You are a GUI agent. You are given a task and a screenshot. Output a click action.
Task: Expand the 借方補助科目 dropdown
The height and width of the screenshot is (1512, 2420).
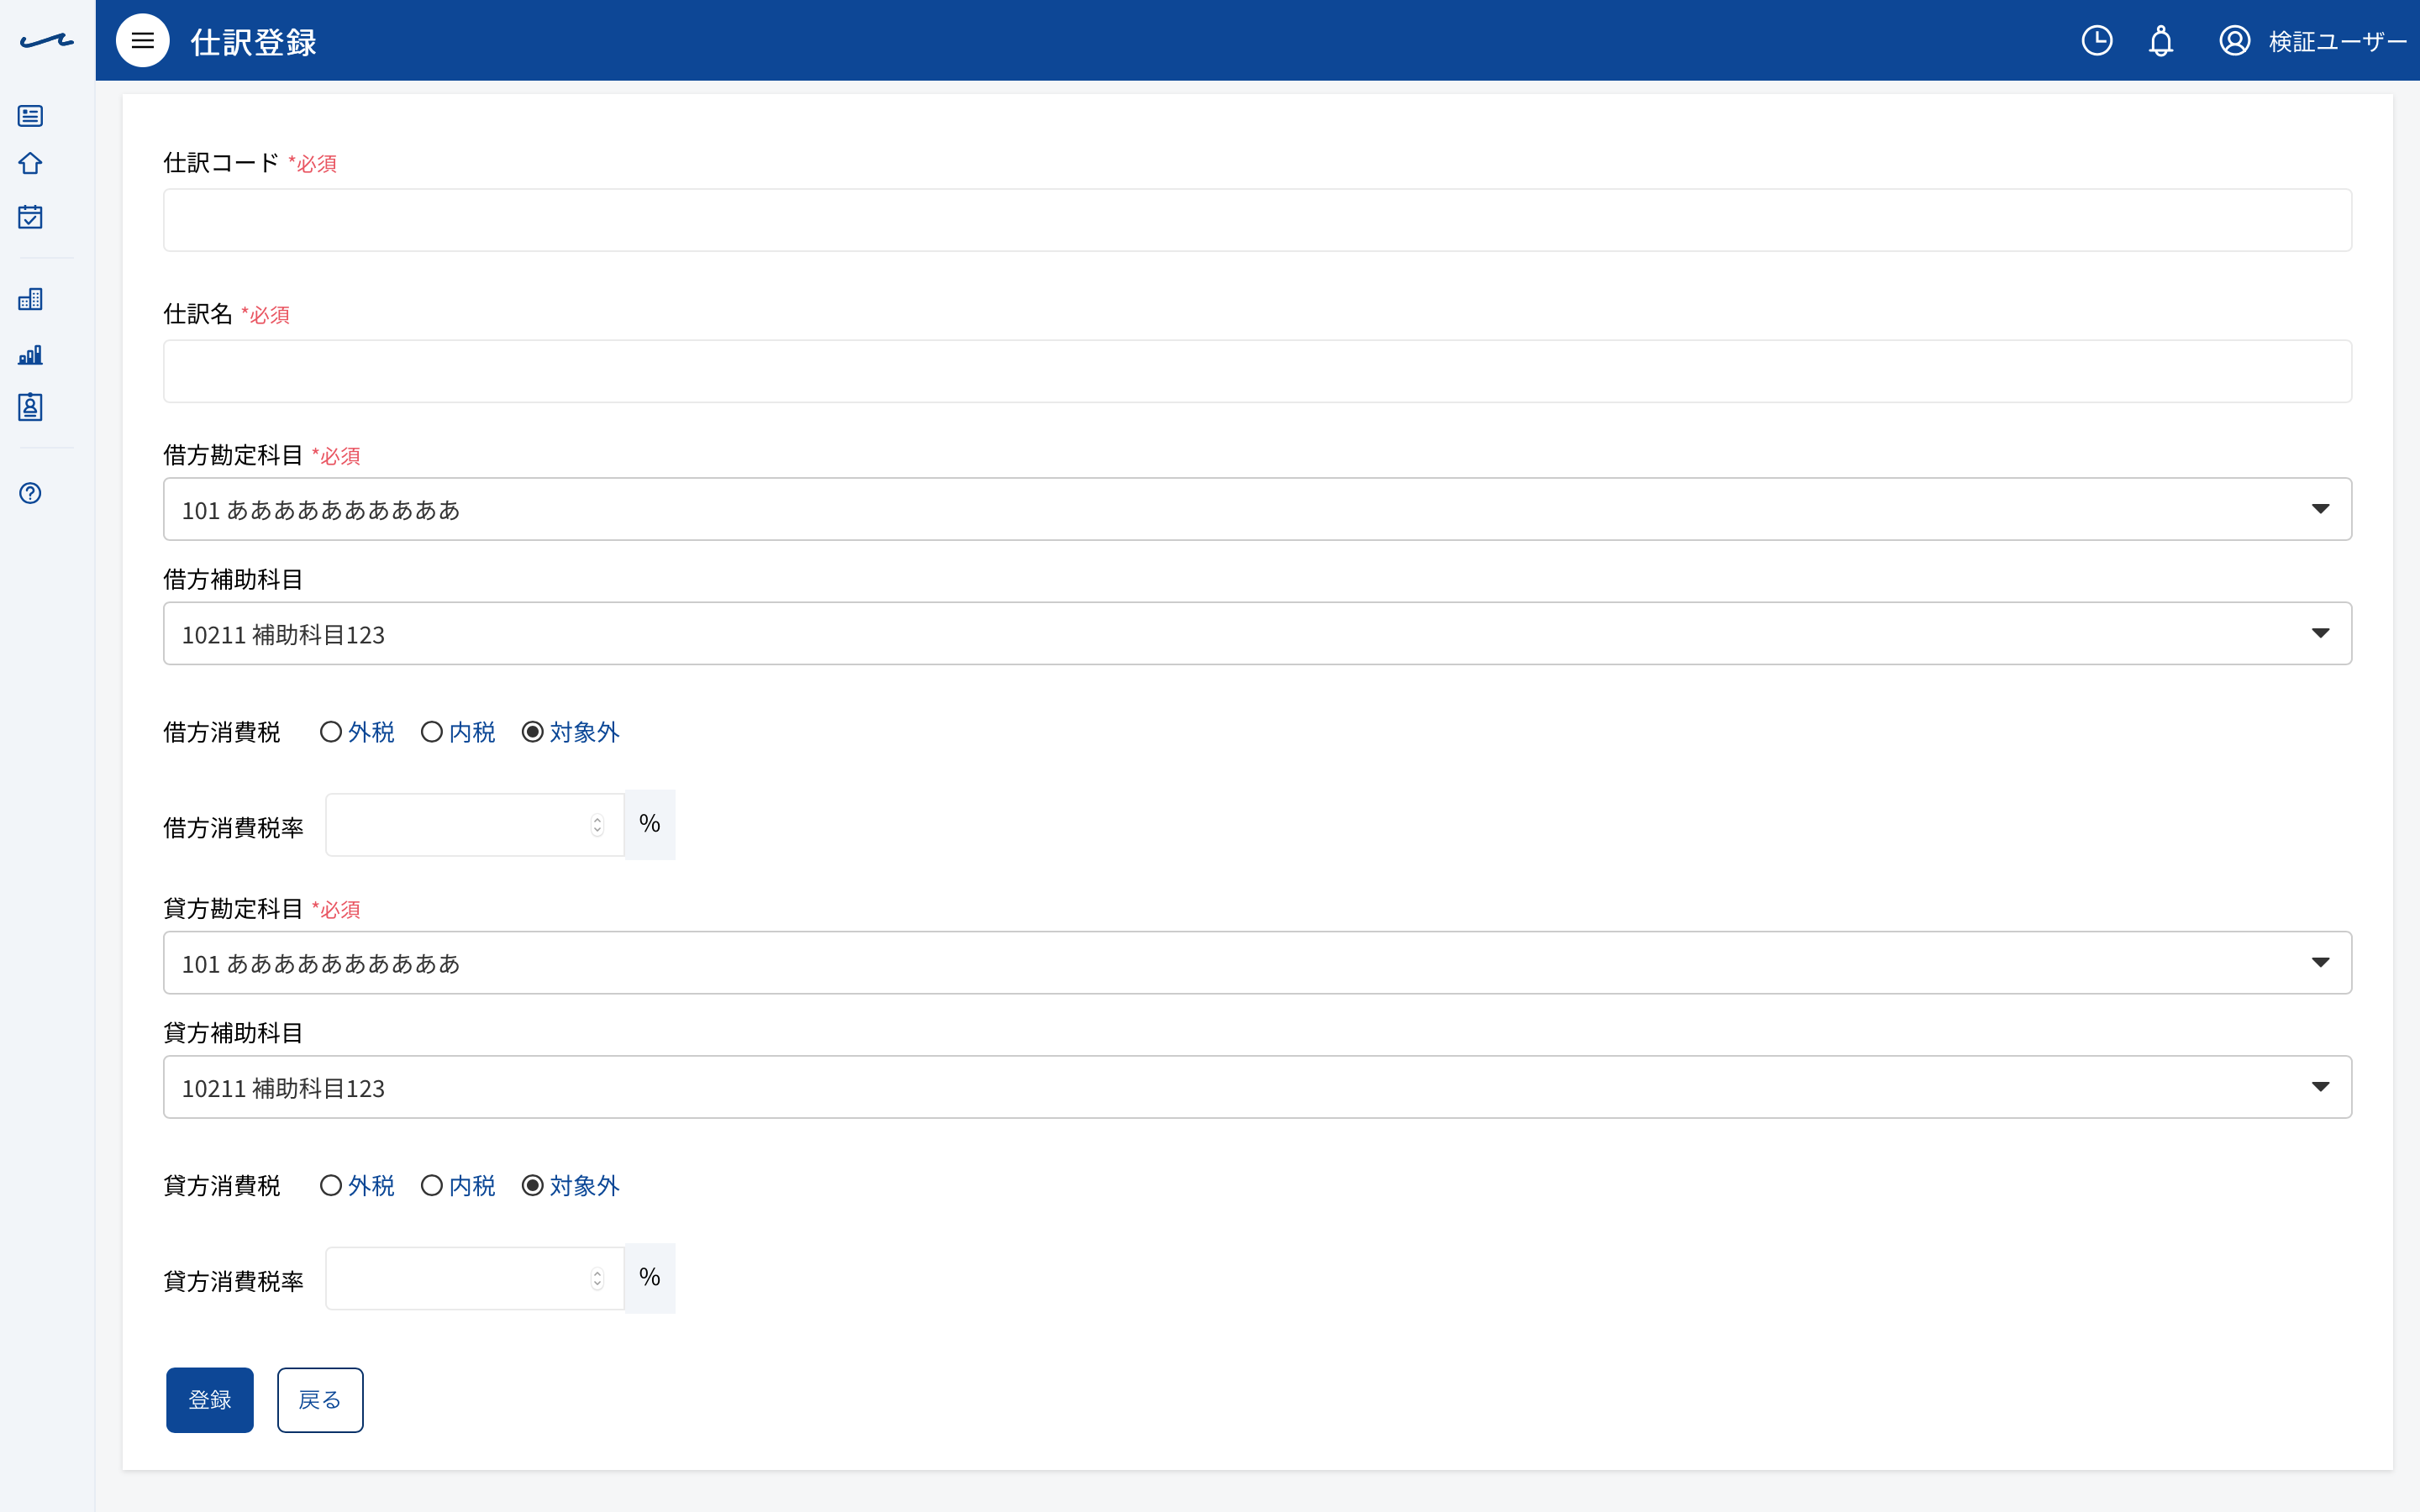coord(1257,633)
